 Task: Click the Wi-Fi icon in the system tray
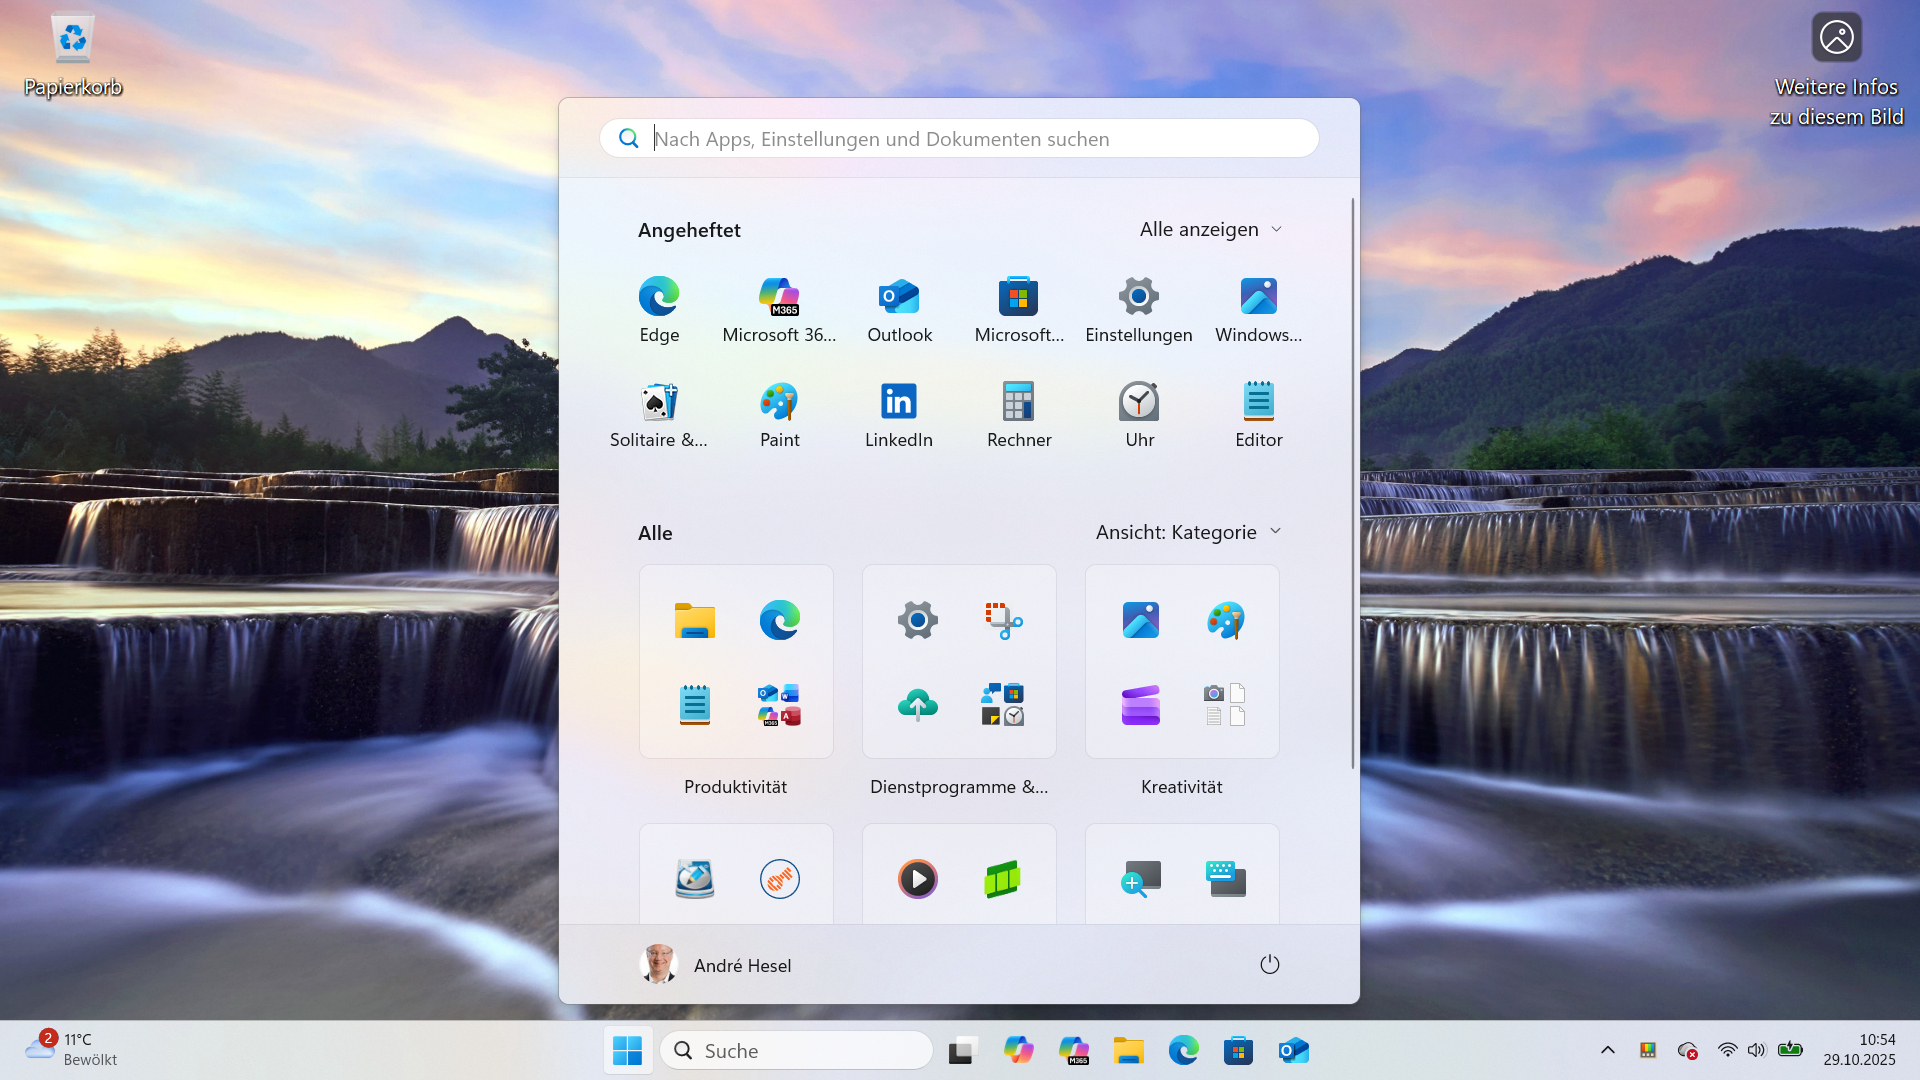click(x=1727, y=1051)
